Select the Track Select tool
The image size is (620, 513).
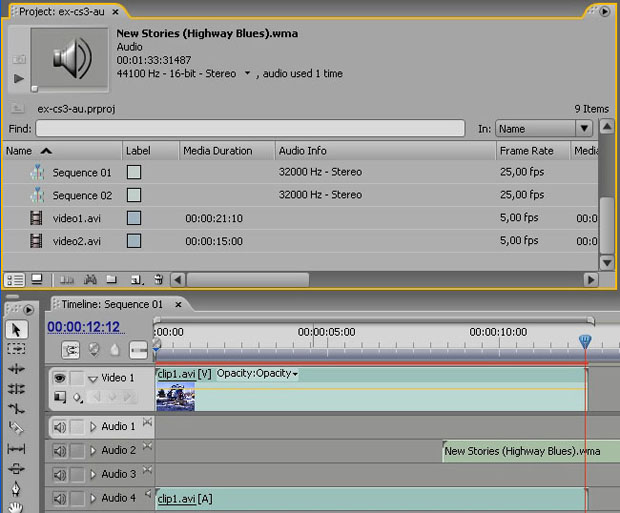16,349
